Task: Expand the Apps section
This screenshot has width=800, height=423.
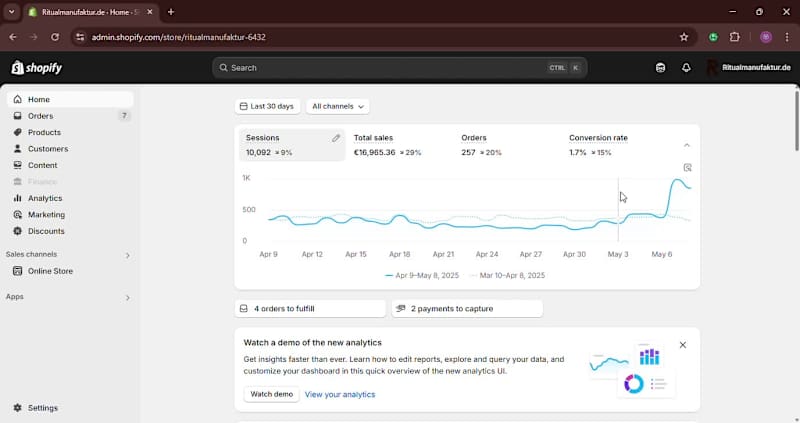Action: pos(127,298)
